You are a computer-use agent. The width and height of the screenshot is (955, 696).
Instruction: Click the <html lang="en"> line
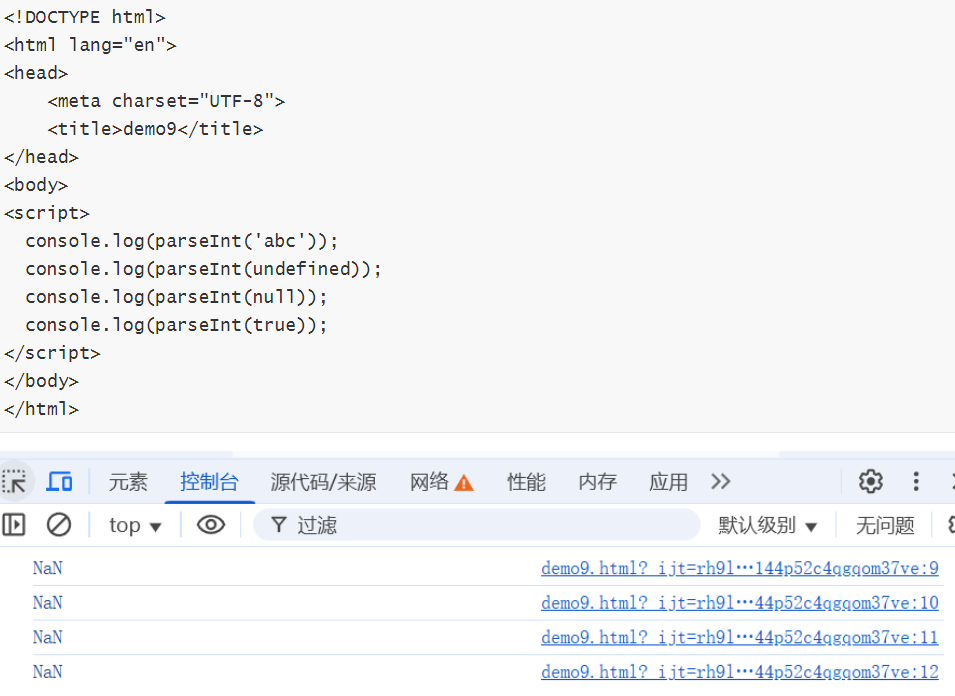90,45
